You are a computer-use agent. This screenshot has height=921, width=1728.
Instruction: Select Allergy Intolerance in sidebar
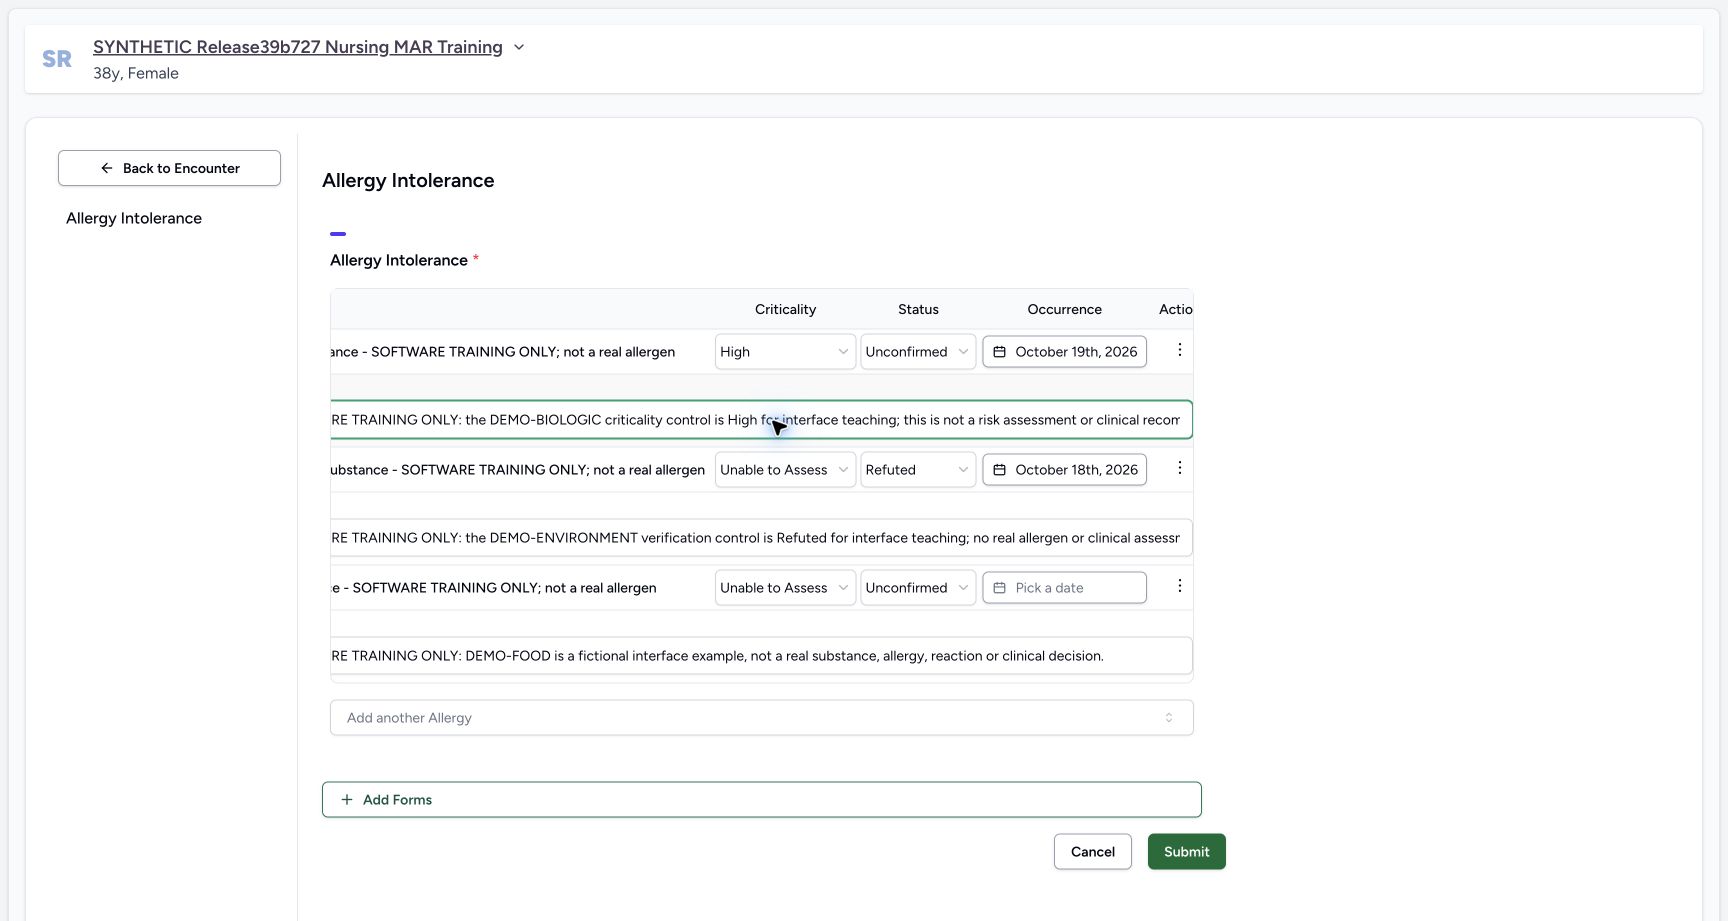(x=134, y=218)
